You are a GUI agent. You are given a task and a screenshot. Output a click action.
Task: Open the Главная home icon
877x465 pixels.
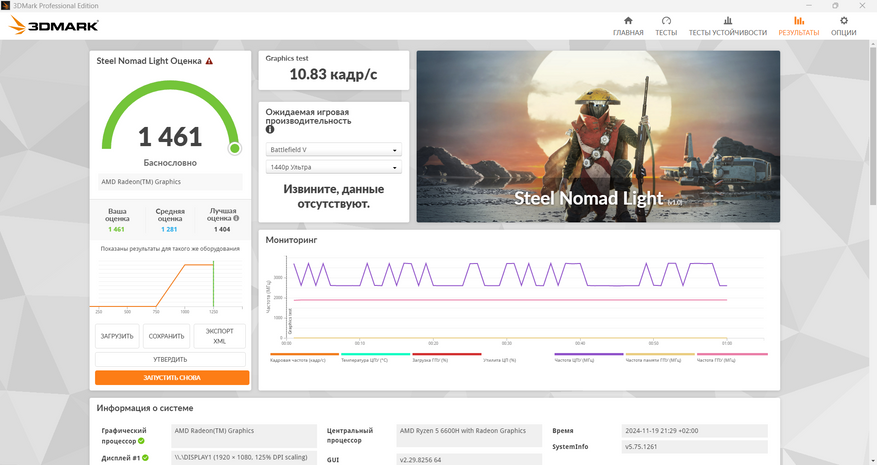(628, 21)
